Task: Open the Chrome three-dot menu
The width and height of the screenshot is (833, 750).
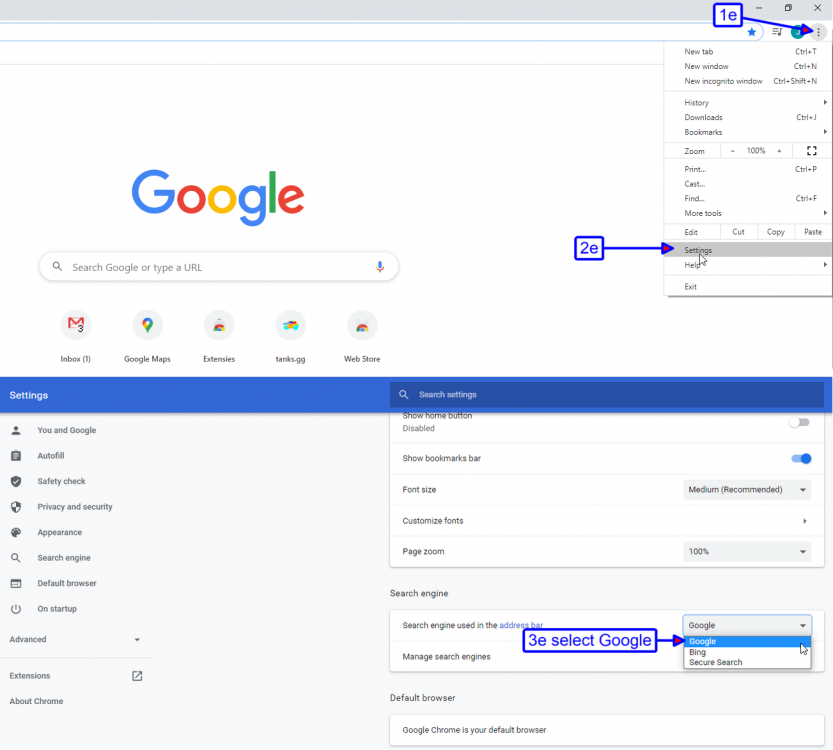Action: coord(819,32)
